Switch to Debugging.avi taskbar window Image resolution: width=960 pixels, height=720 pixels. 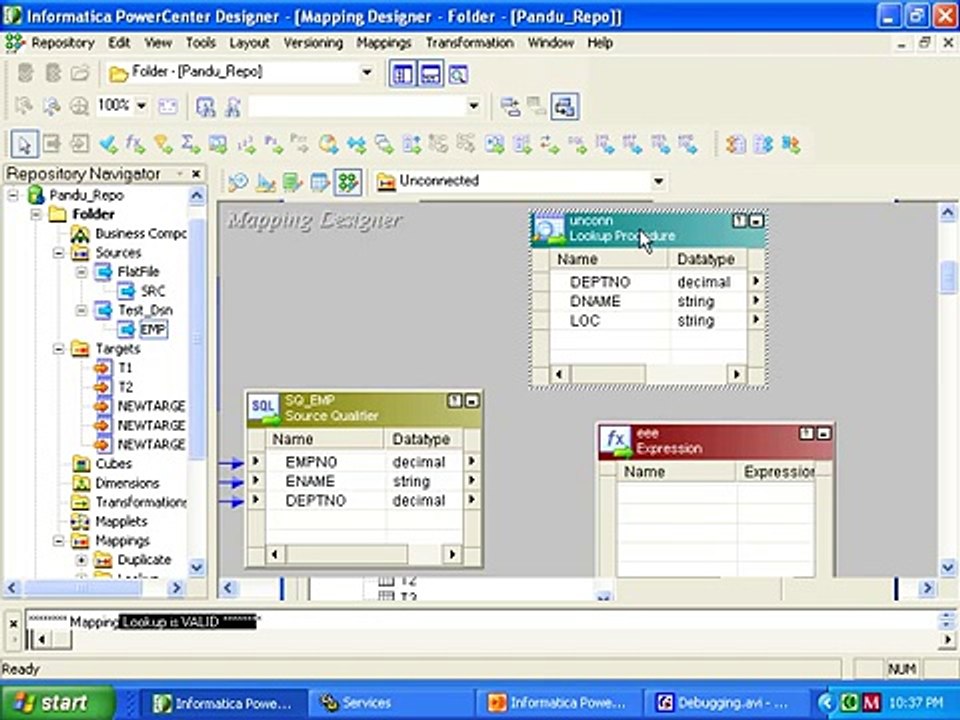point(724,703)
